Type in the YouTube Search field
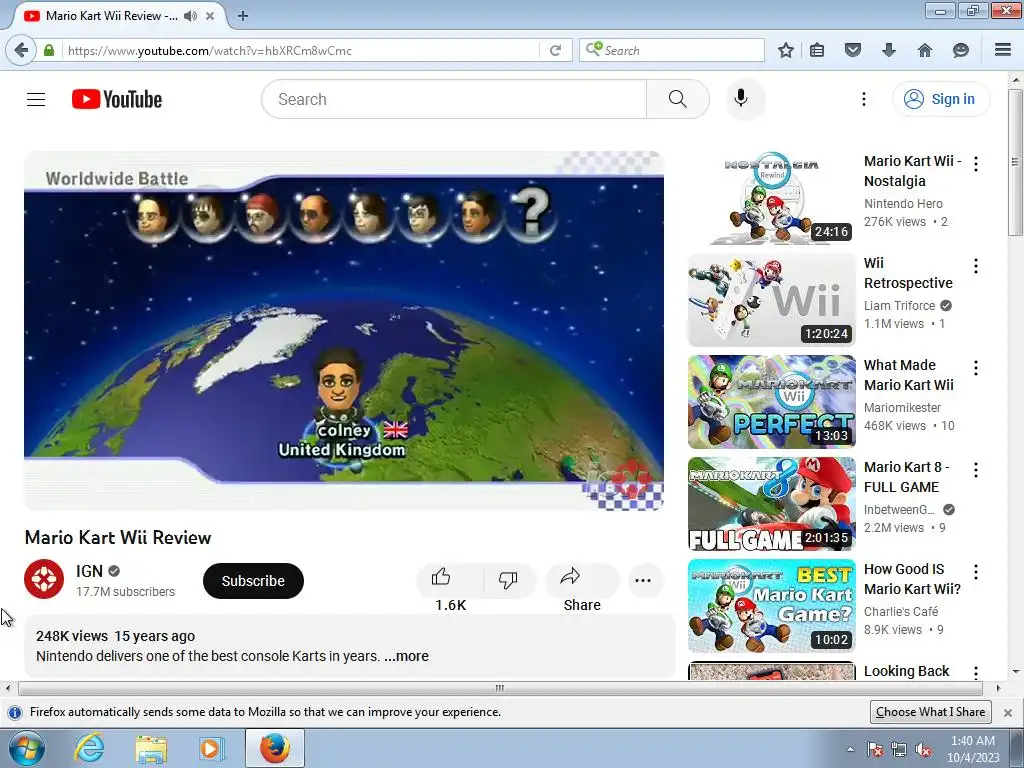1024x768 pixels. coord(454,99)
